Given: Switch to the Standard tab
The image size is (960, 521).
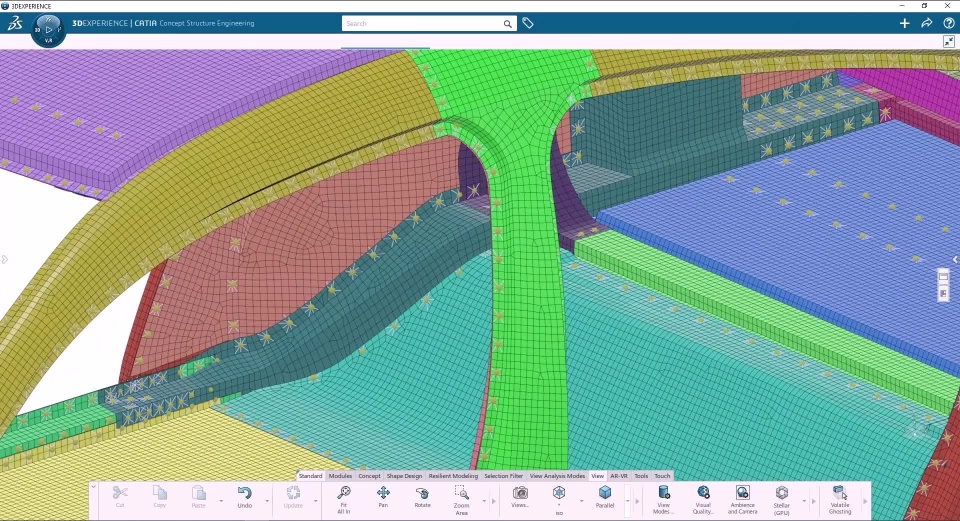Looking at the screenshot, I should click(310, 476).
